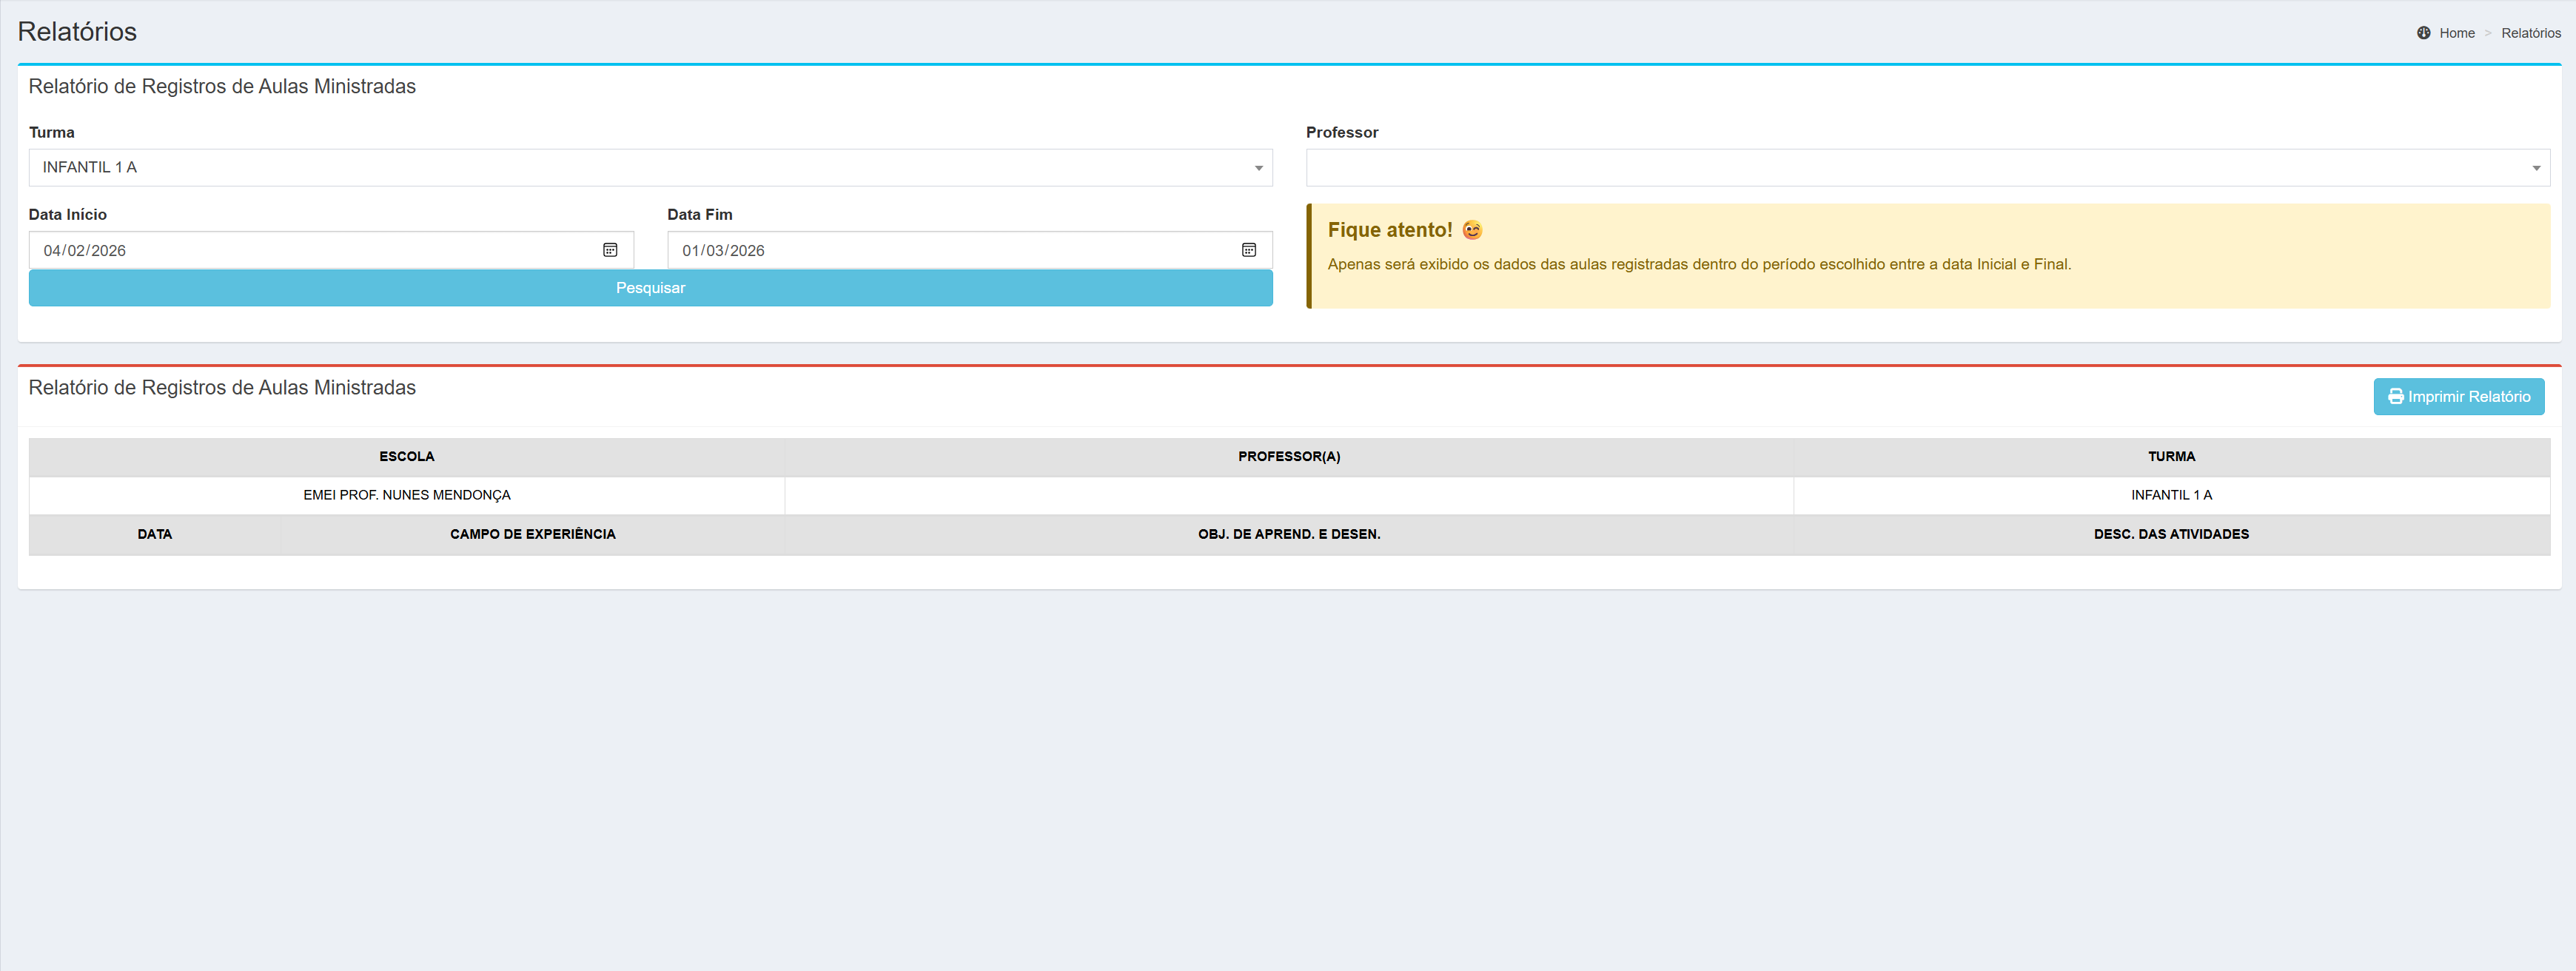Go to Home via breadcrumb link
The width and height of the screenshot is (2576, 971).
click(2456, 33)
